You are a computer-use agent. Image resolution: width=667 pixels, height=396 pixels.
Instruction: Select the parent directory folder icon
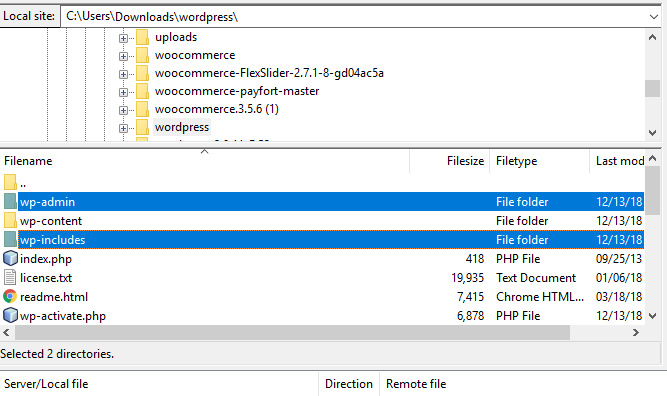tap(10, 182)
